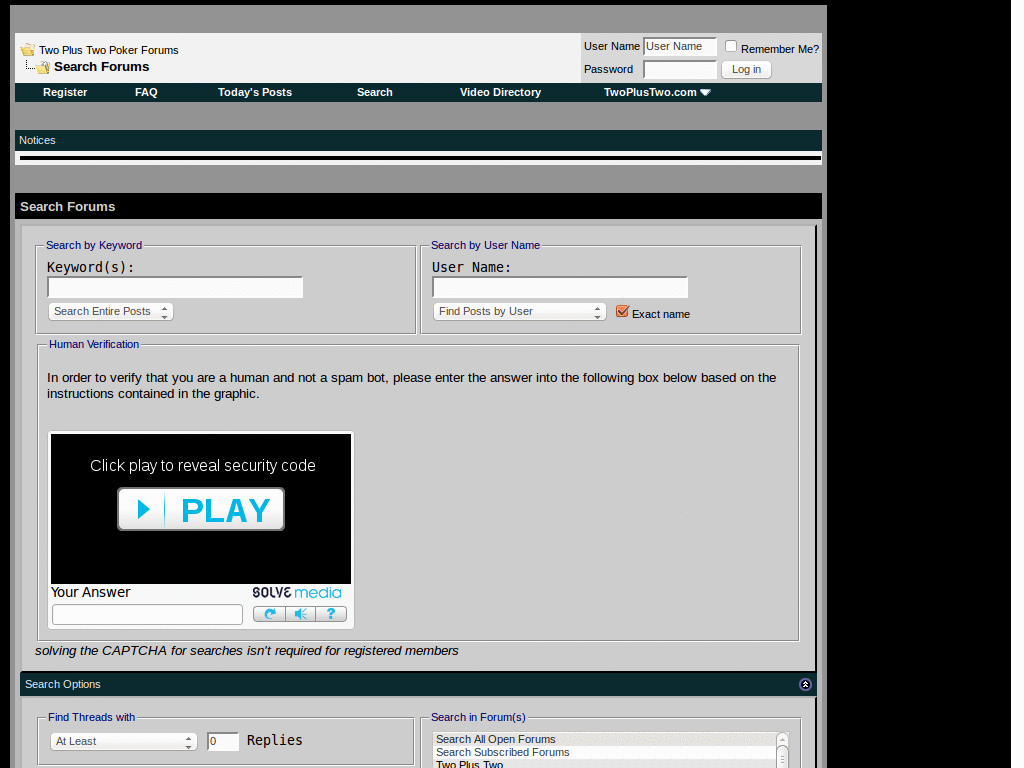Open FAQ in navigation bar
The width and height of the screenshot is (1024, 768).
[x=146, y=92]
